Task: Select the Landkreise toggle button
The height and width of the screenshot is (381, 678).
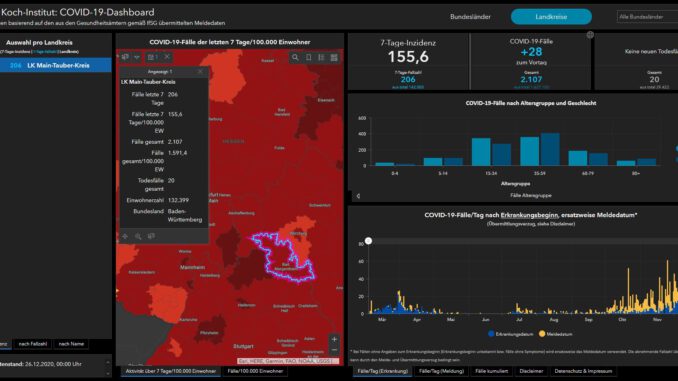Action: pos(551,17)
